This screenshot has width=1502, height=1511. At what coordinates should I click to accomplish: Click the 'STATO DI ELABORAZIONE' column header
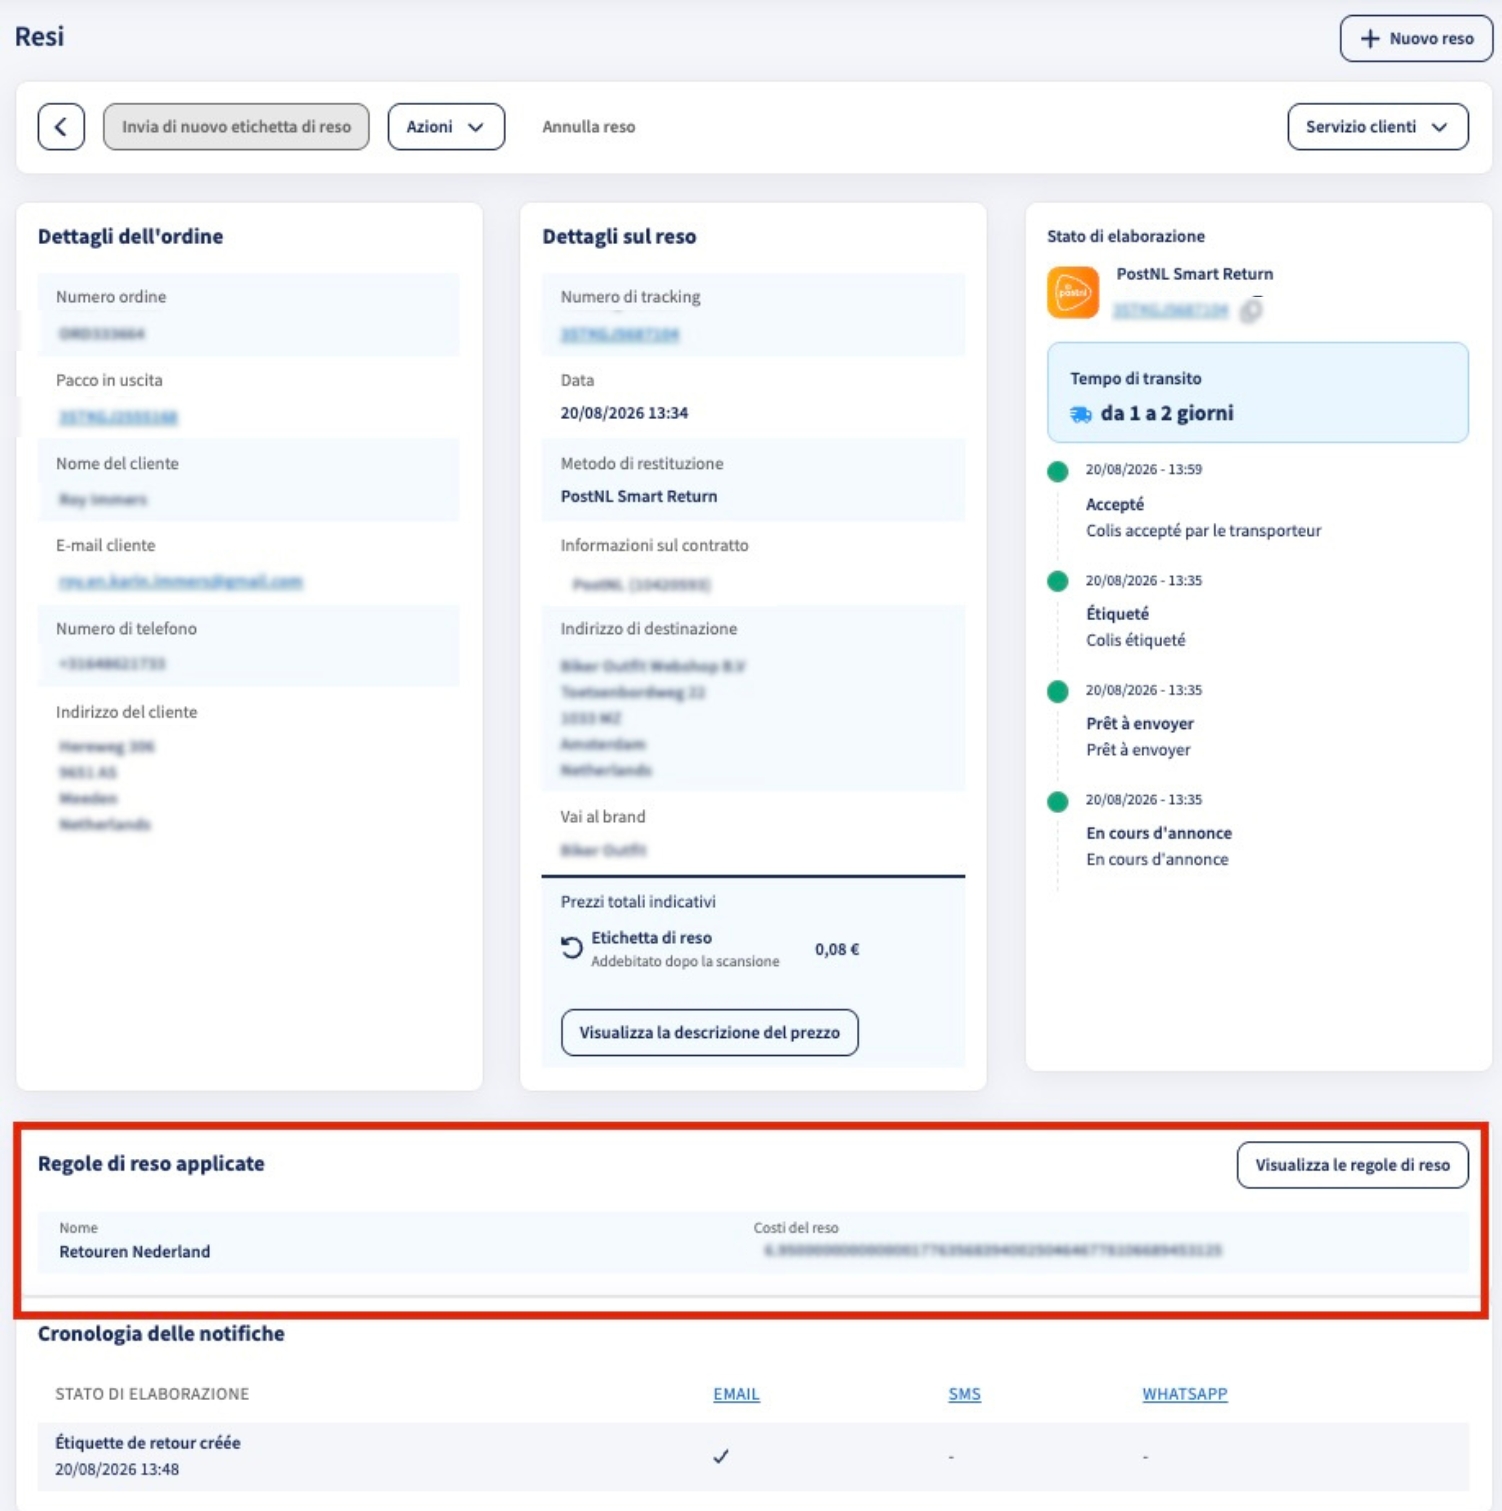(152, 1394)
